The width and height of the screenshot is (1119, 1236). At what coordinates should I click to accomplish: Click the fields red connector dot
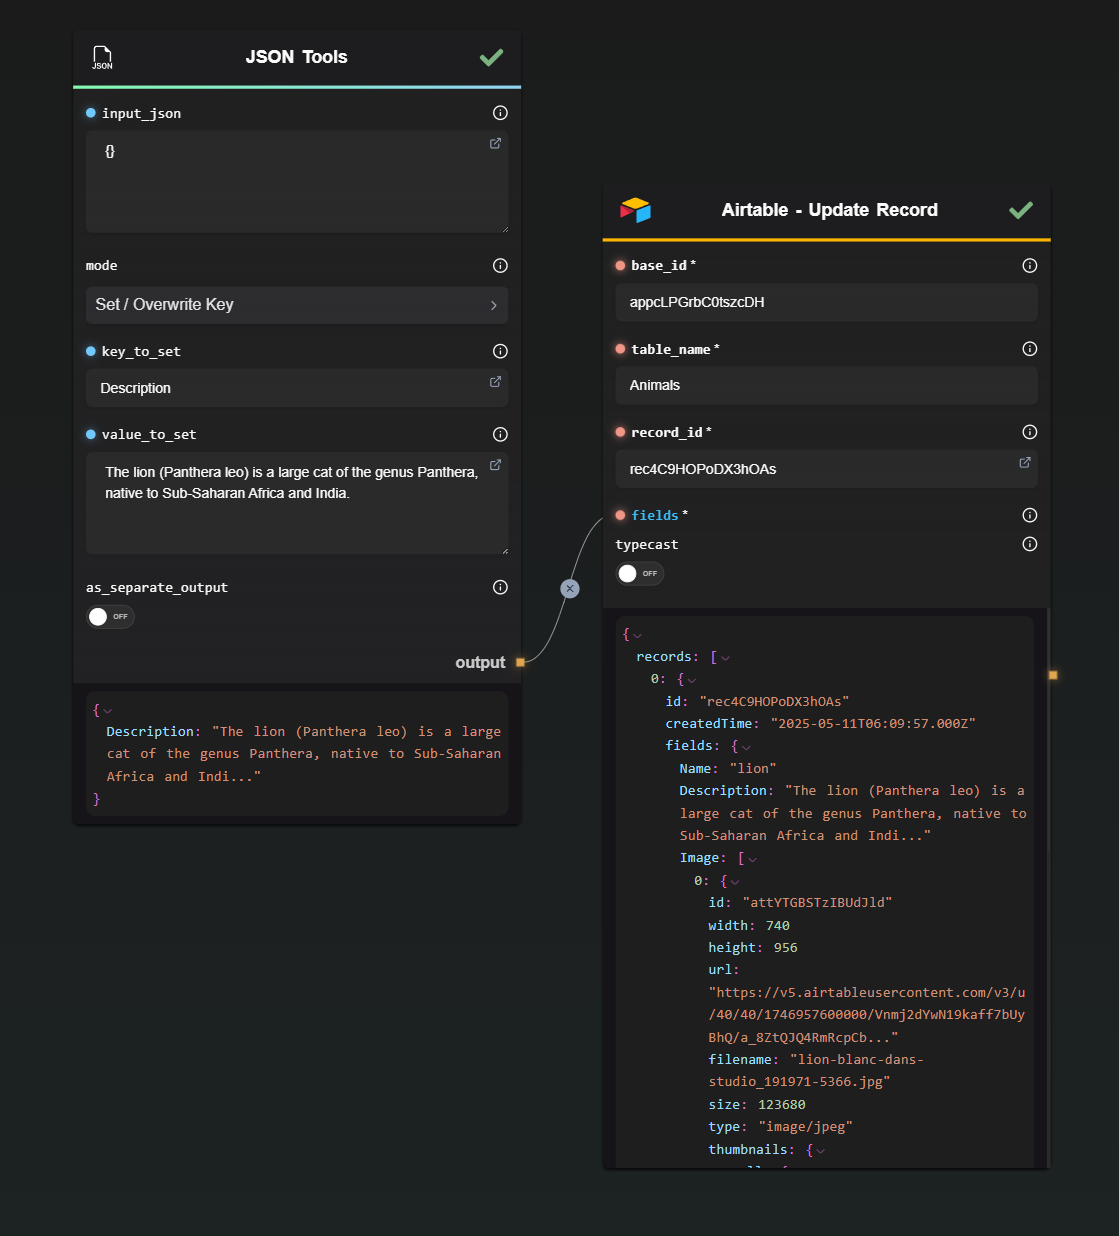click(x=620, y=515)
